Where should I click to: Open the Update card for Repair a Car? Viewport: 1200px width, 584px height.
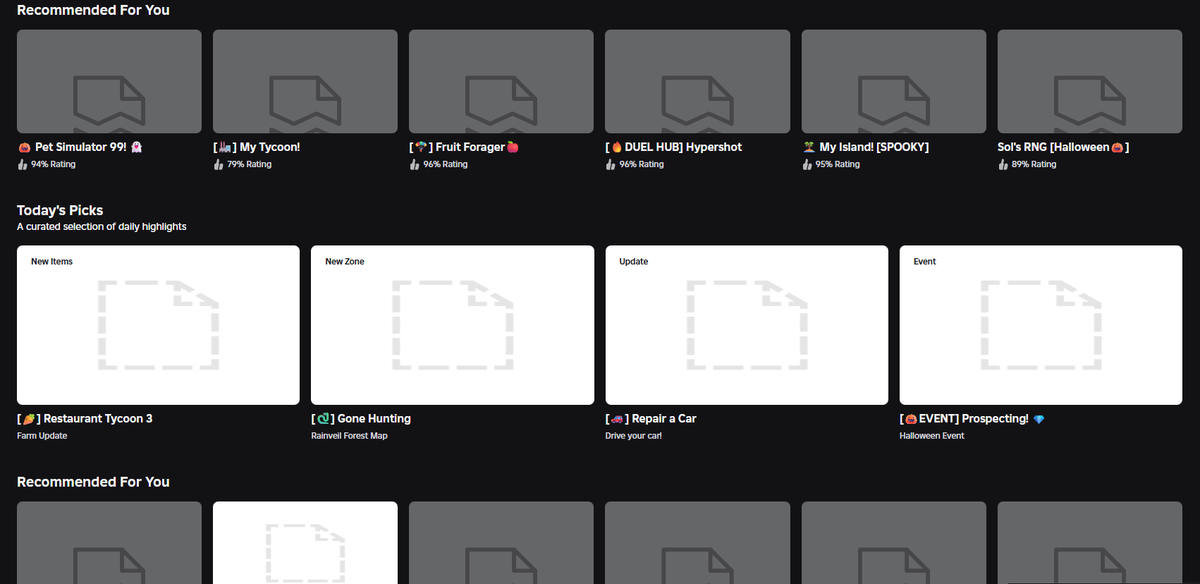[747, 325]
